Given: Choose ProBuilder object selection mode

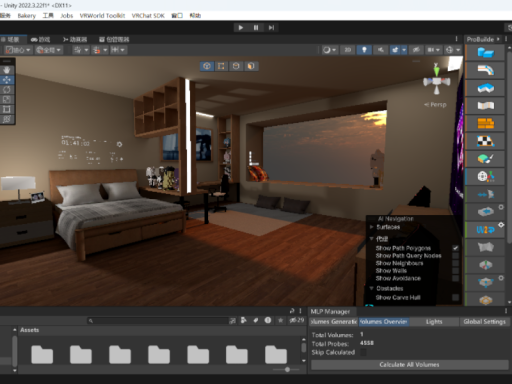Looking at the screenshot, I should click(207, 66).
